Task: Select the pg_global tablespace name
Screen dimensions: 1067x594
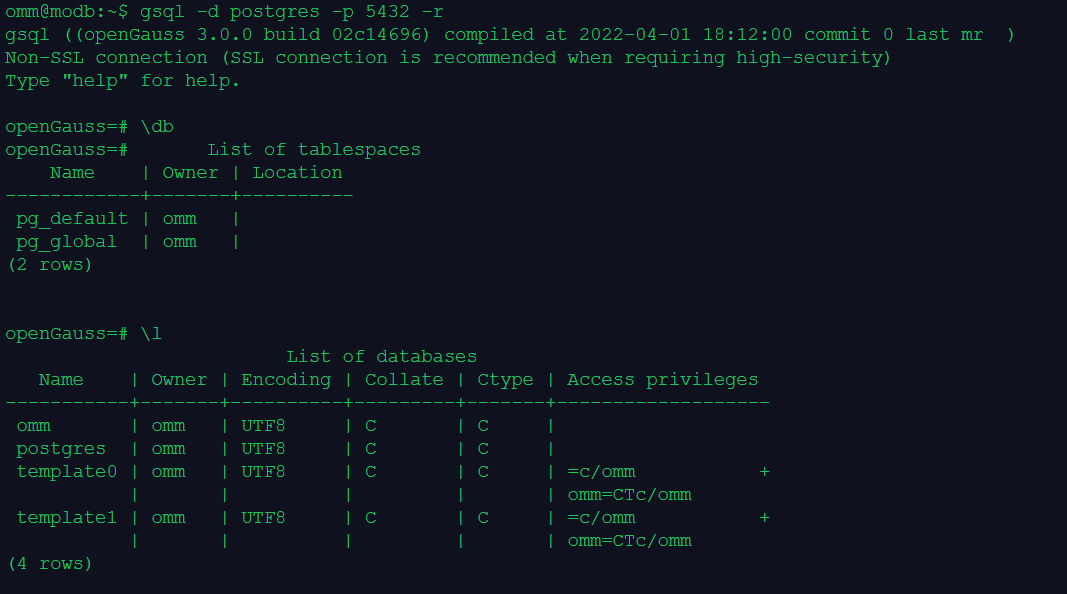Action: (x=66, y=241)
